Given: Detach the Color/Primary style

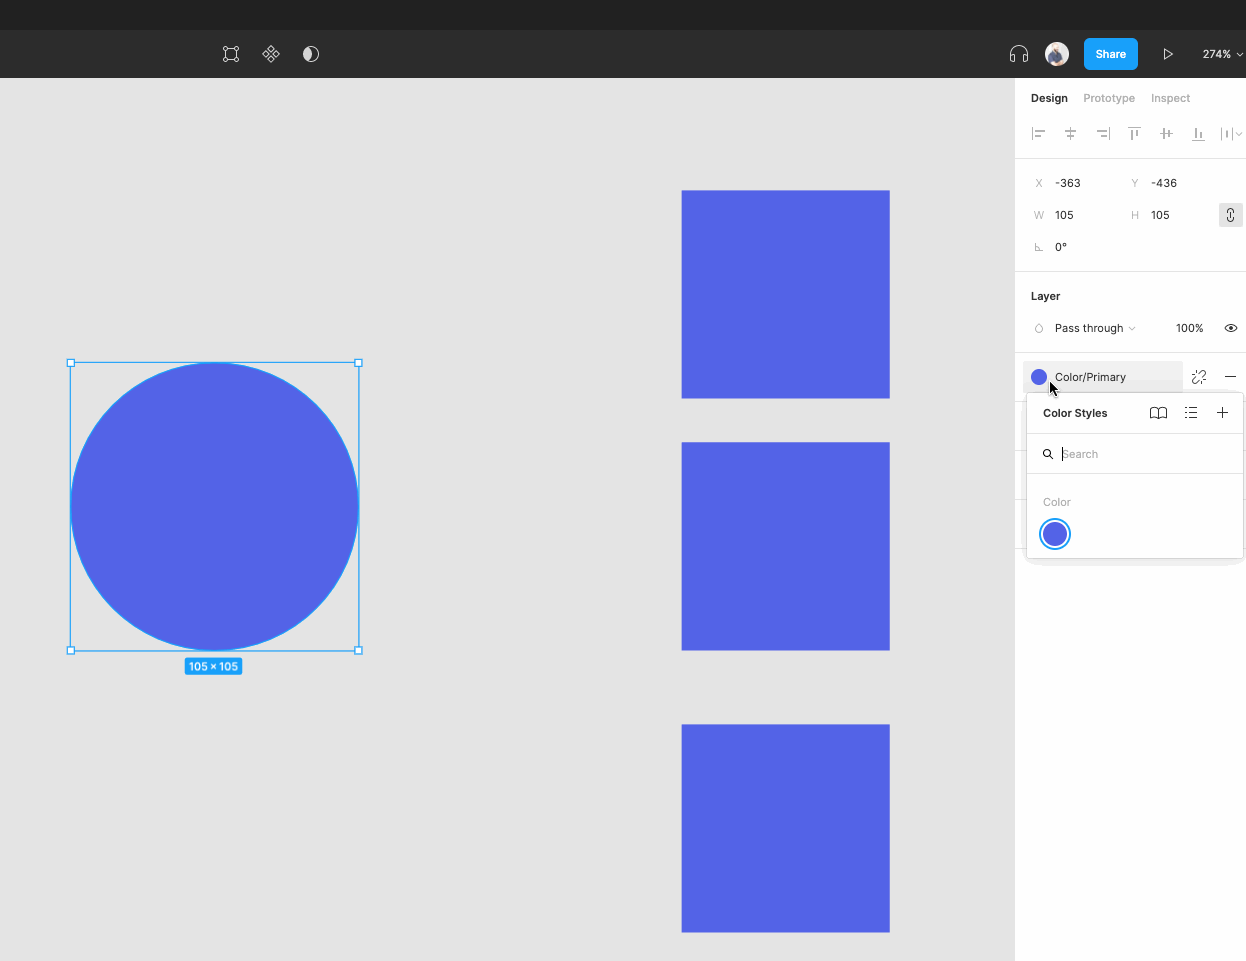Looking at the screenshot, I should click(x=1199, y=377).
